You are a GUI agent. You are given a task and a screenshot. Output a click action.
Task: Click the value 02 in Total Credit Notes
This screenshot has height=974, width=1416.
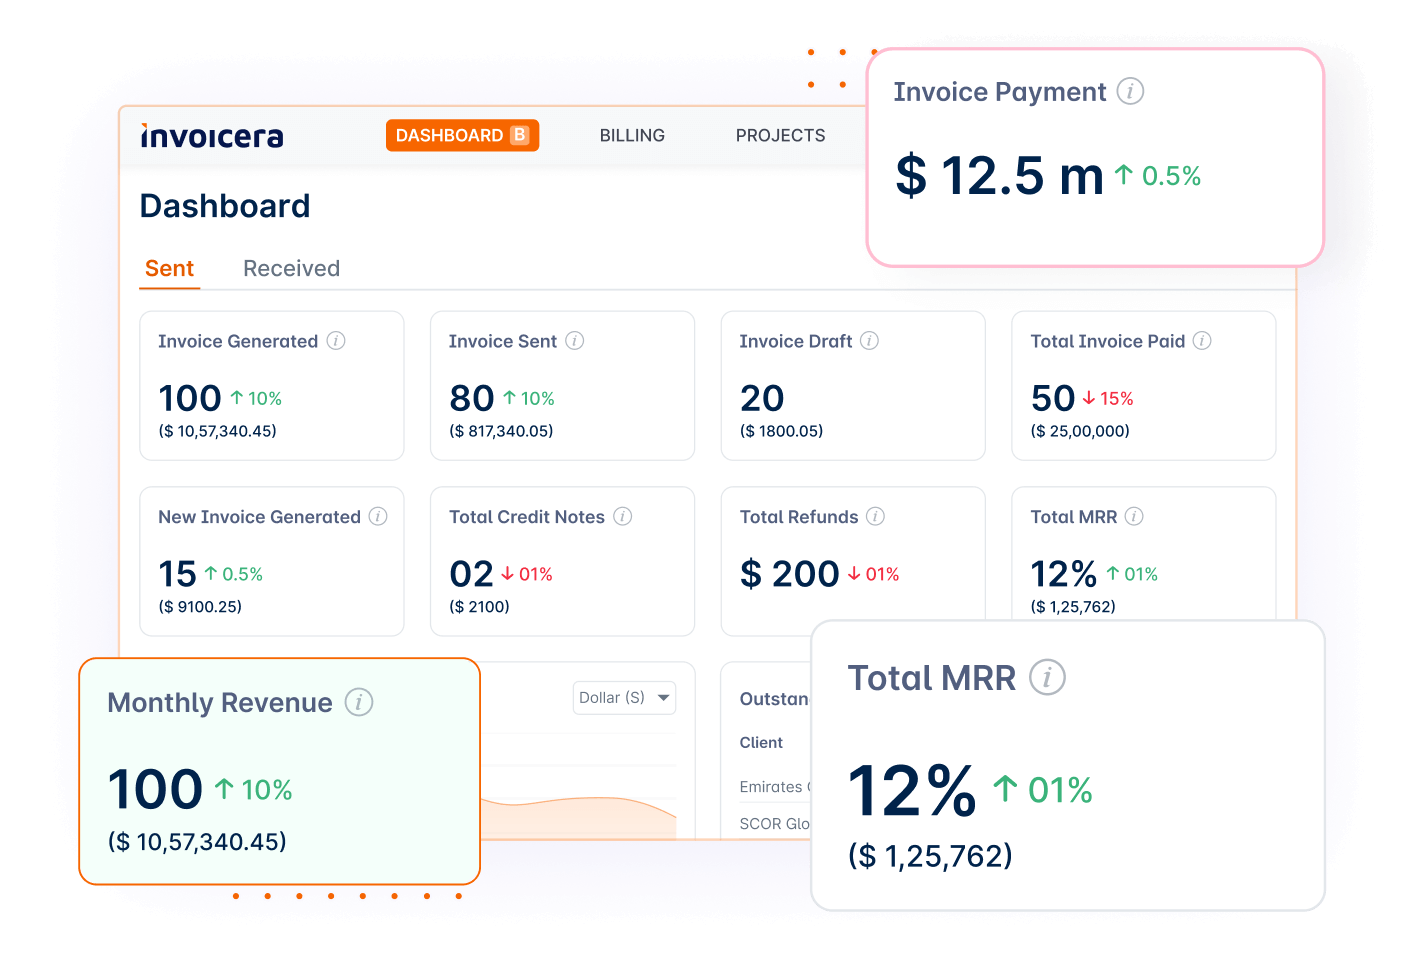click(x=472, y=574)
